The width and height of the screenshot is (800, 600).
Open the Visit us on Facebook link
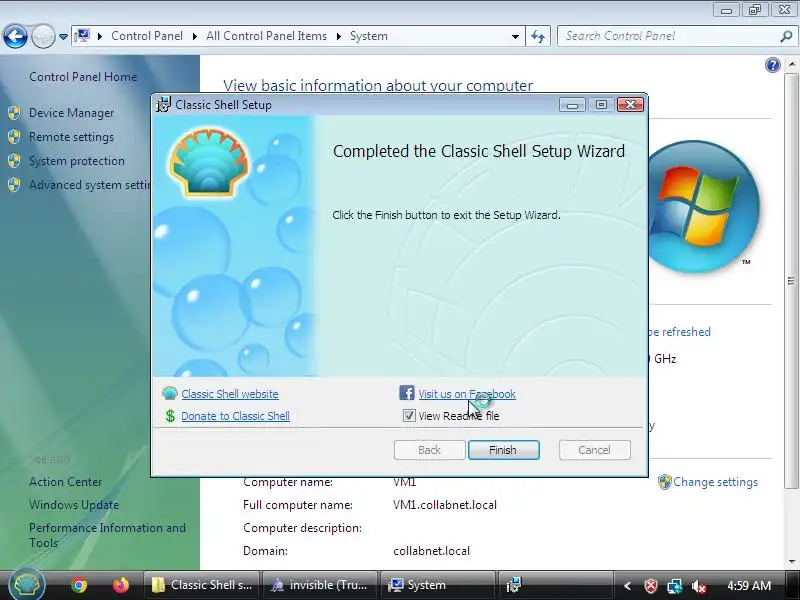tap(467, 394)
